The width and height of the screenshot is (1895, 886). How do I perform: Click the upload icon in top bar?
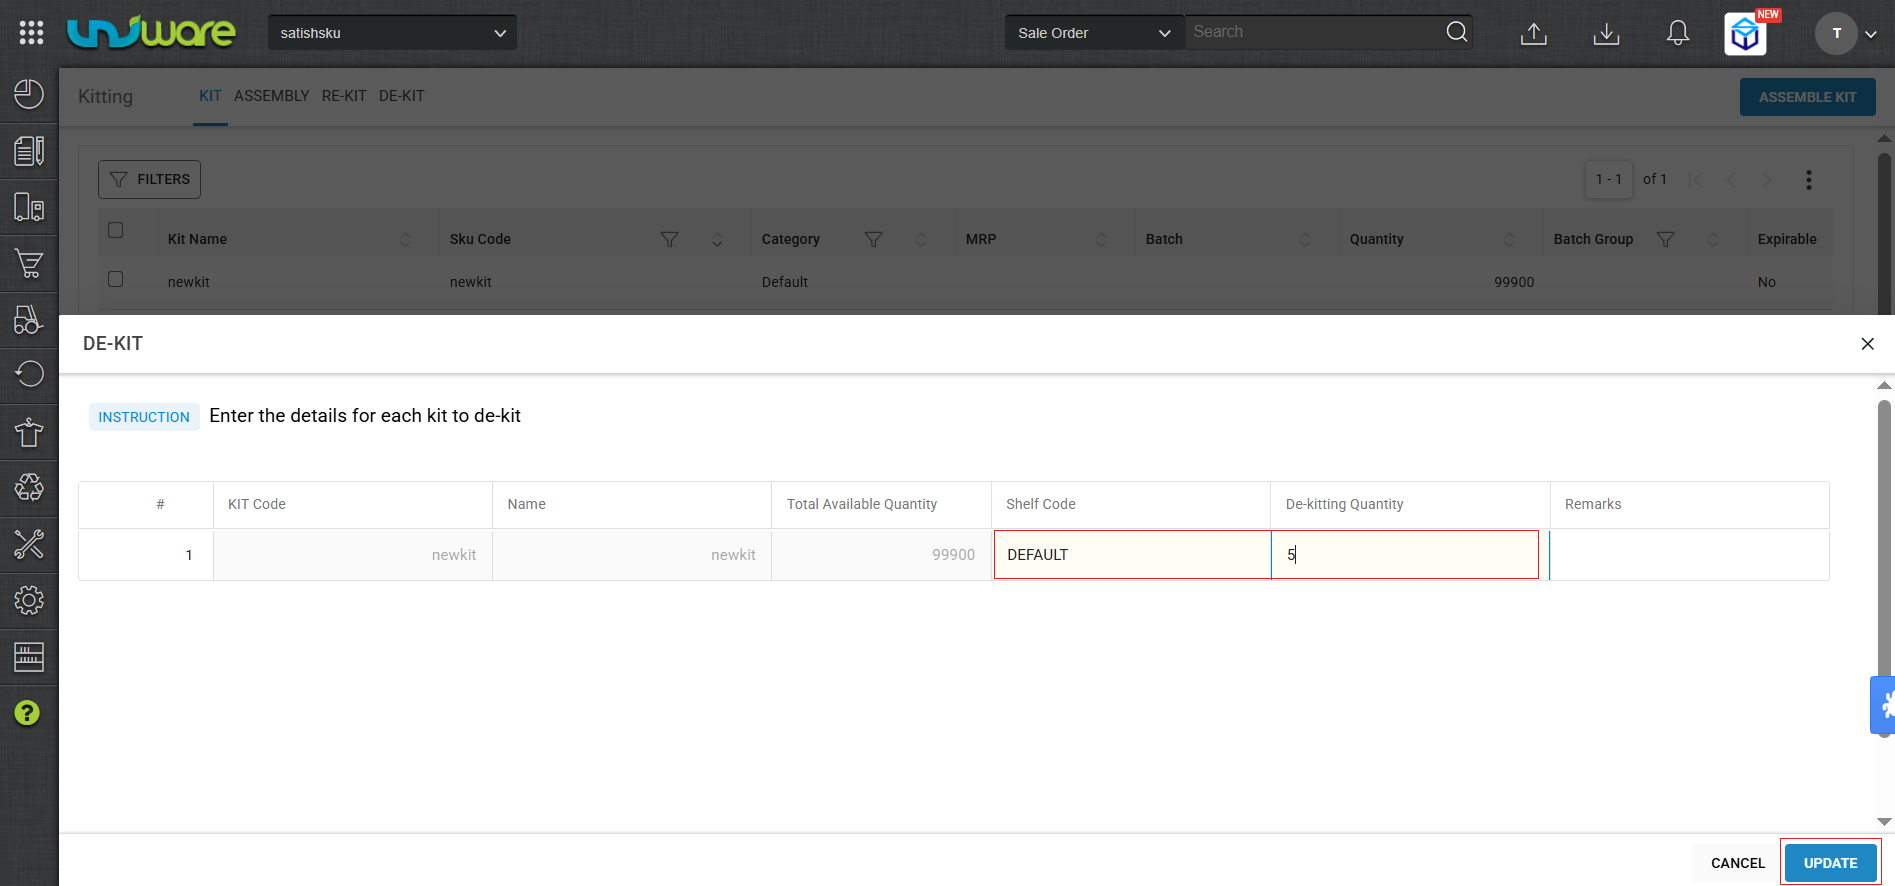tap(1534, 34)
